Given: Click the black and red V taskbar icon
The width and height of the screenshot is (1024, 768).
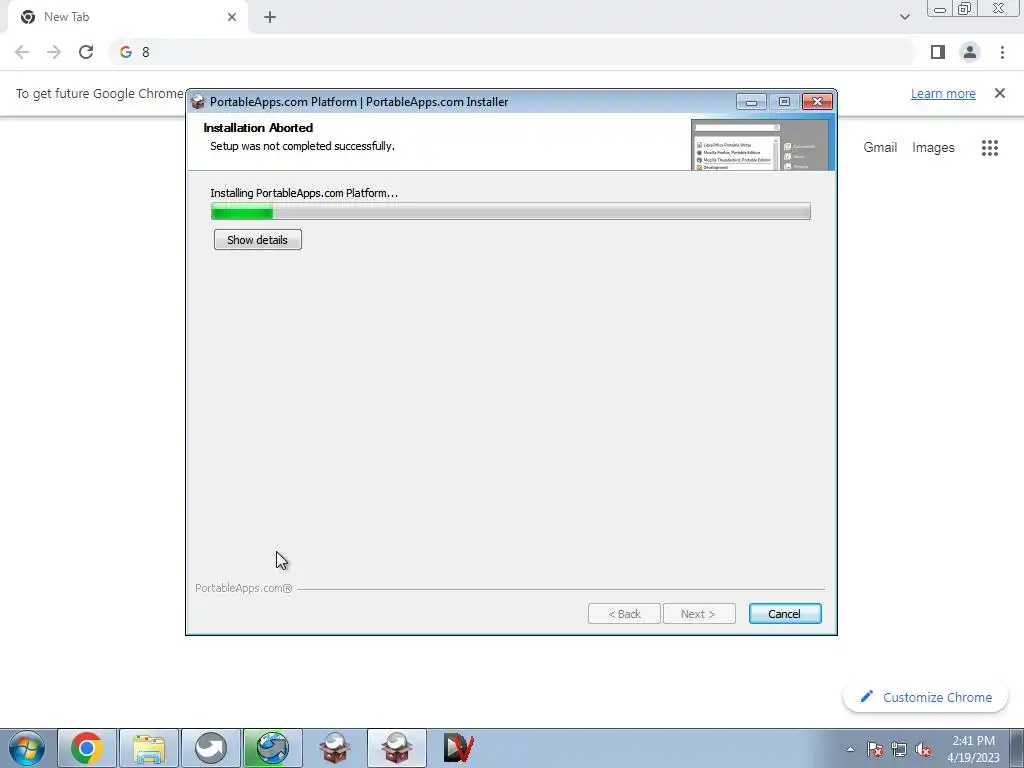Looking at the screenshot, I should [x=458, y=748].
